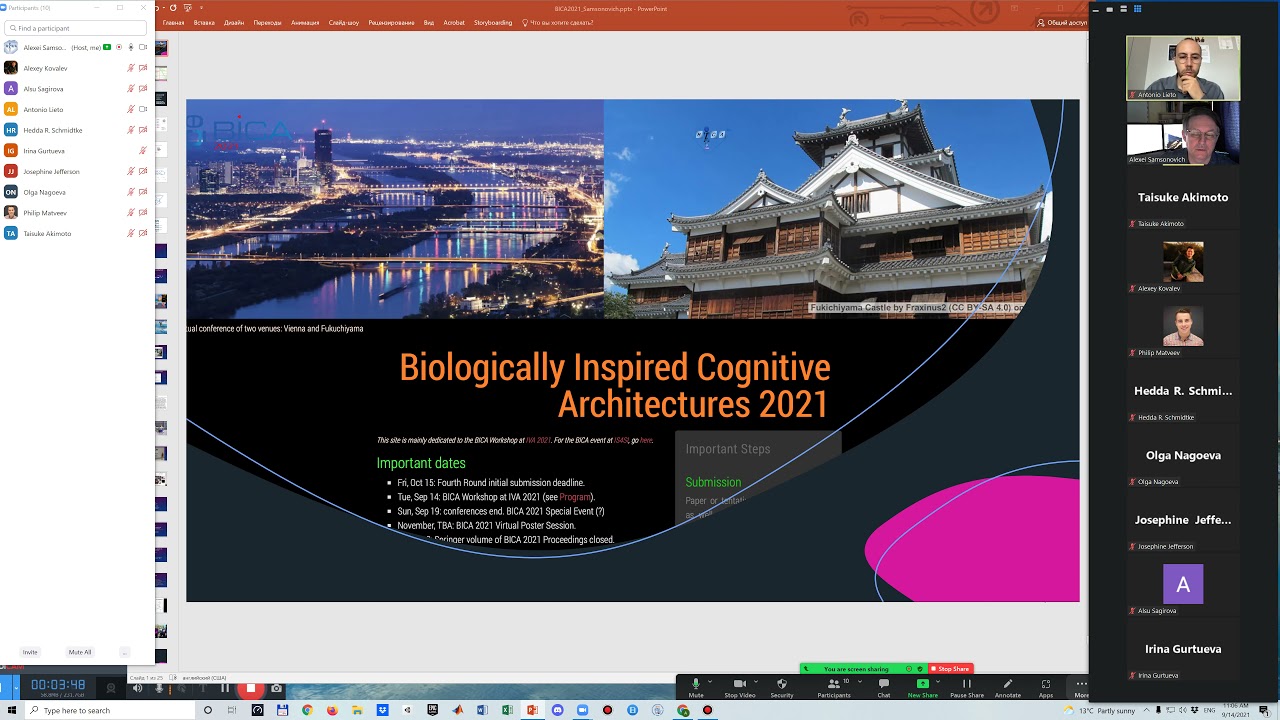Open the Вставка ribbon tab
1280x720 pixels.
204,22
